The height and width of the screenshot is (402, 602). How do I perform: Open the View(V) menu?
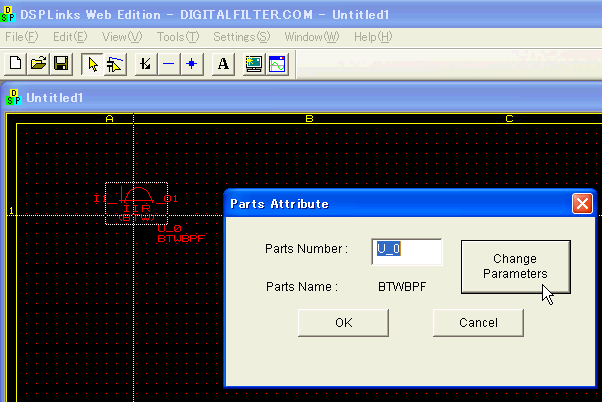click(x=122, y=37)
